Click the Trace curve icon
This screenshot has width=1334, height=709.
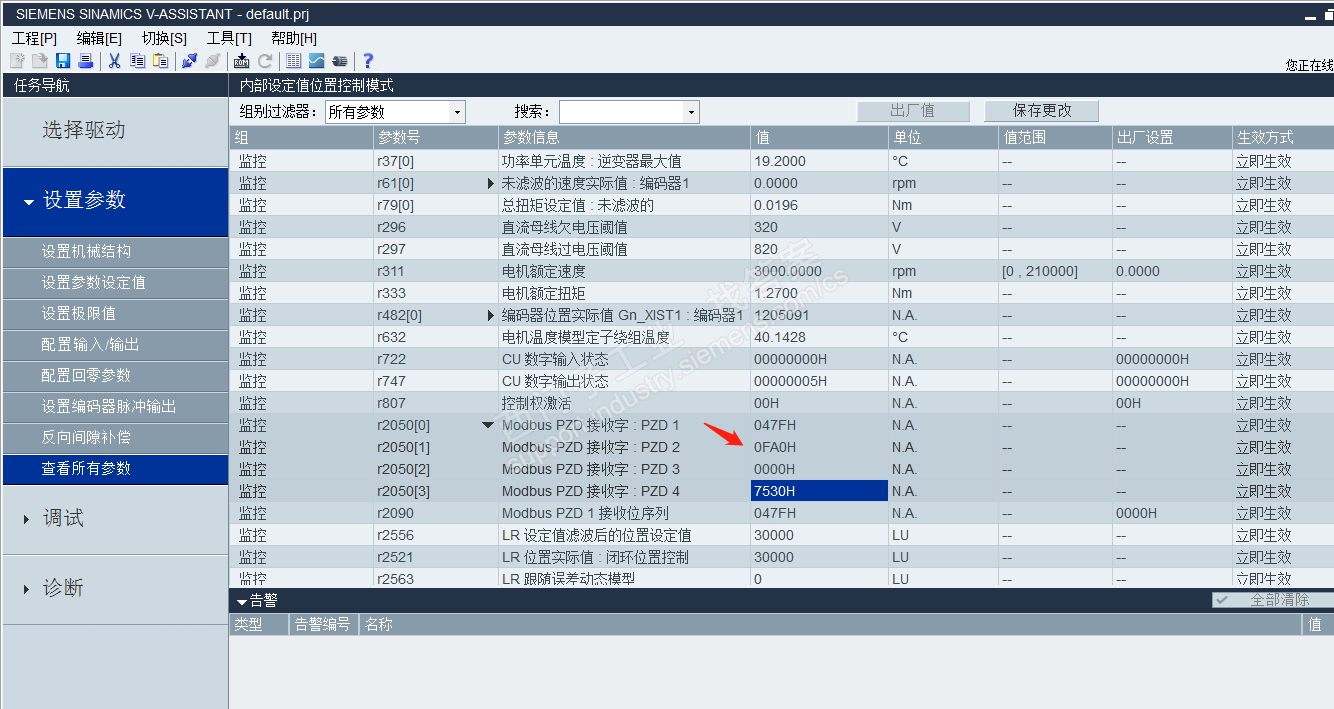pyautogui.click(x=317, y=61)
